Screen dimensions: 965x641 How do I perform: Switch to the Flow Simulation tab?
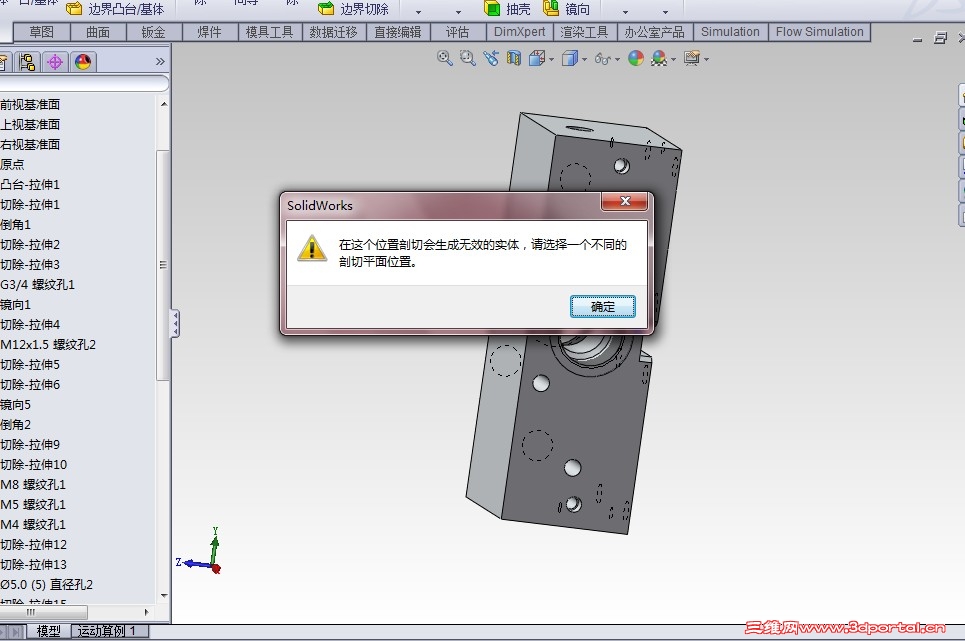(819, 32)
